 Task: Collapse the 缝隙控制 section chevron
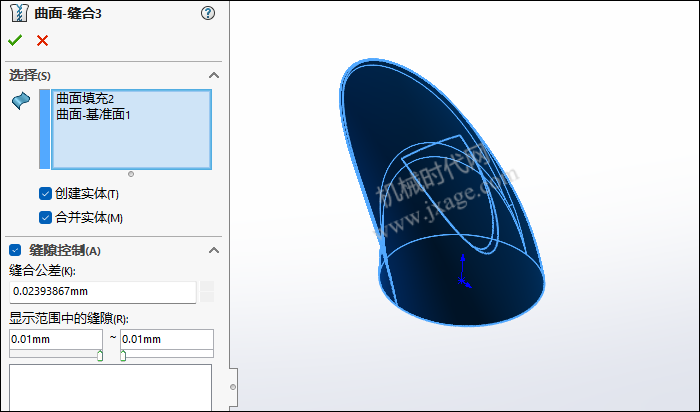click(x=214, y=250)
